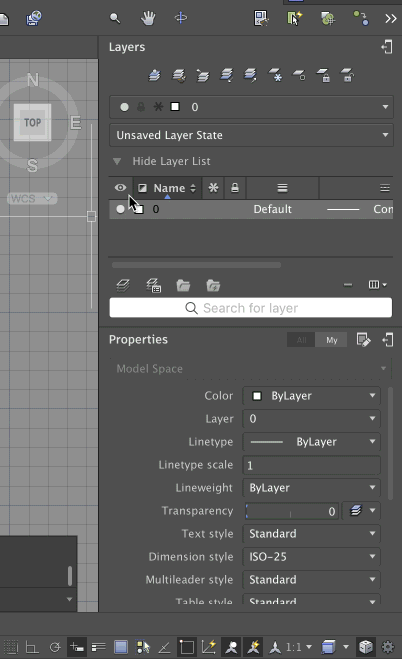Click Make Object's Layer Current icon

point(155,76)
